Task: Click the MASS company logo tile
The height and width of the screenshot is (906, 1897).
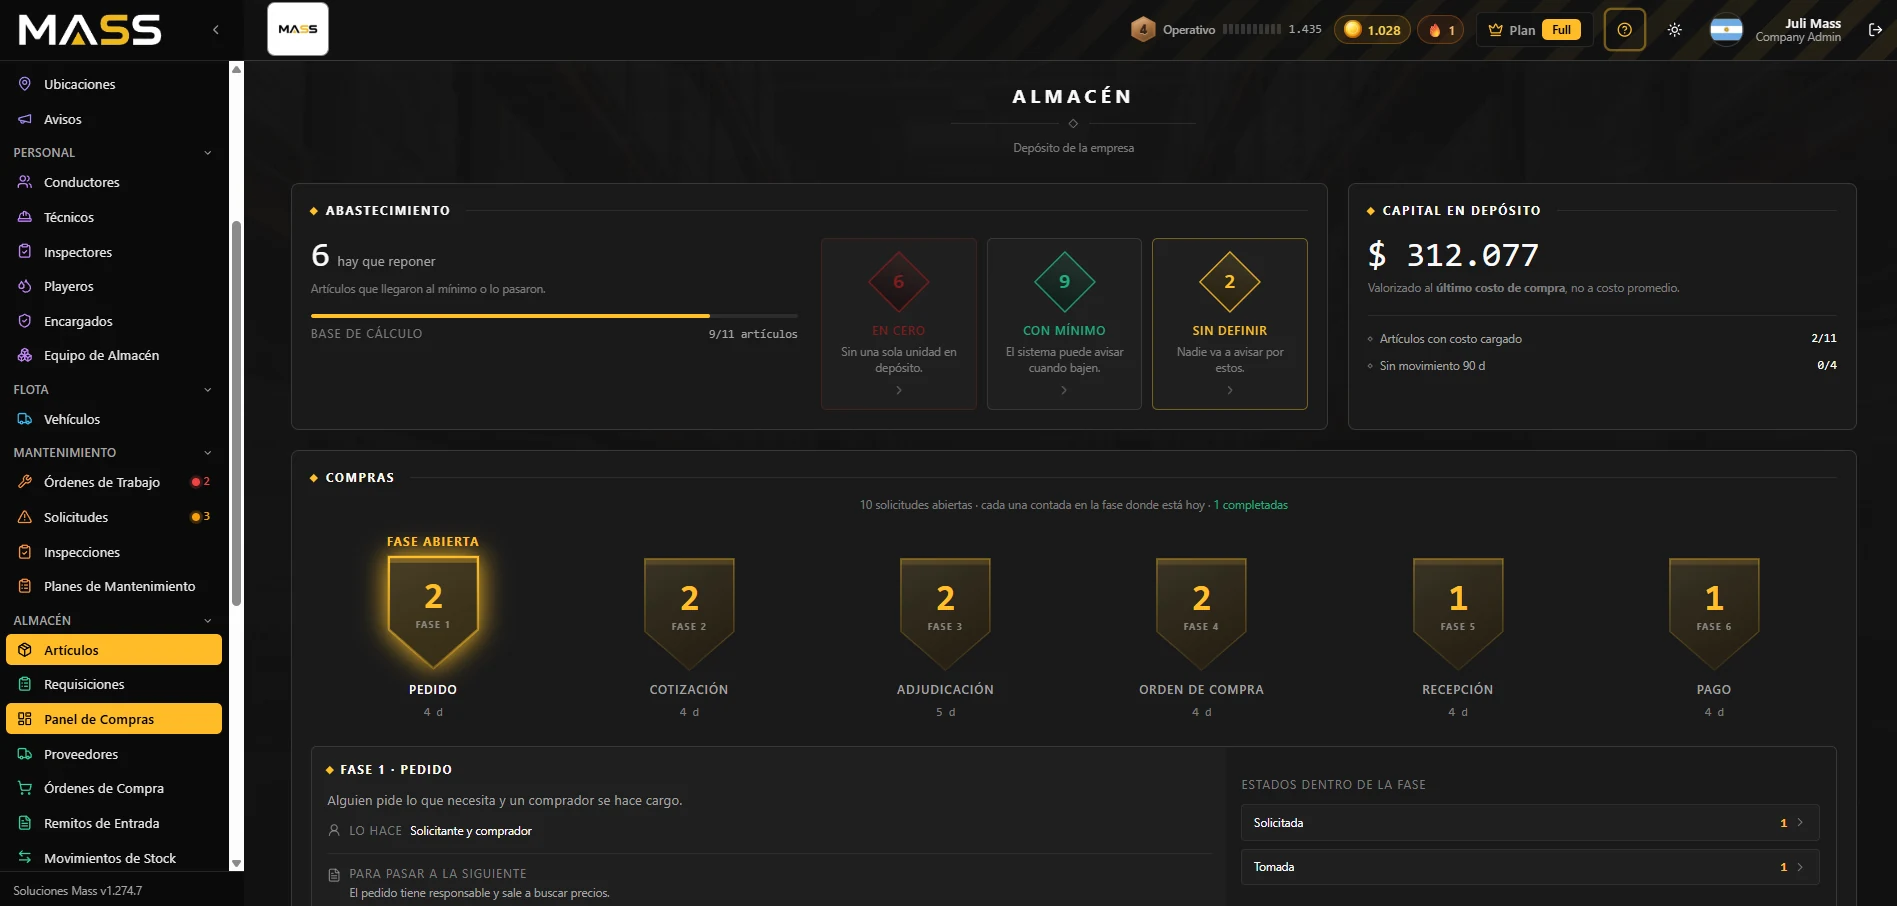Action: [x=298, y=29]
